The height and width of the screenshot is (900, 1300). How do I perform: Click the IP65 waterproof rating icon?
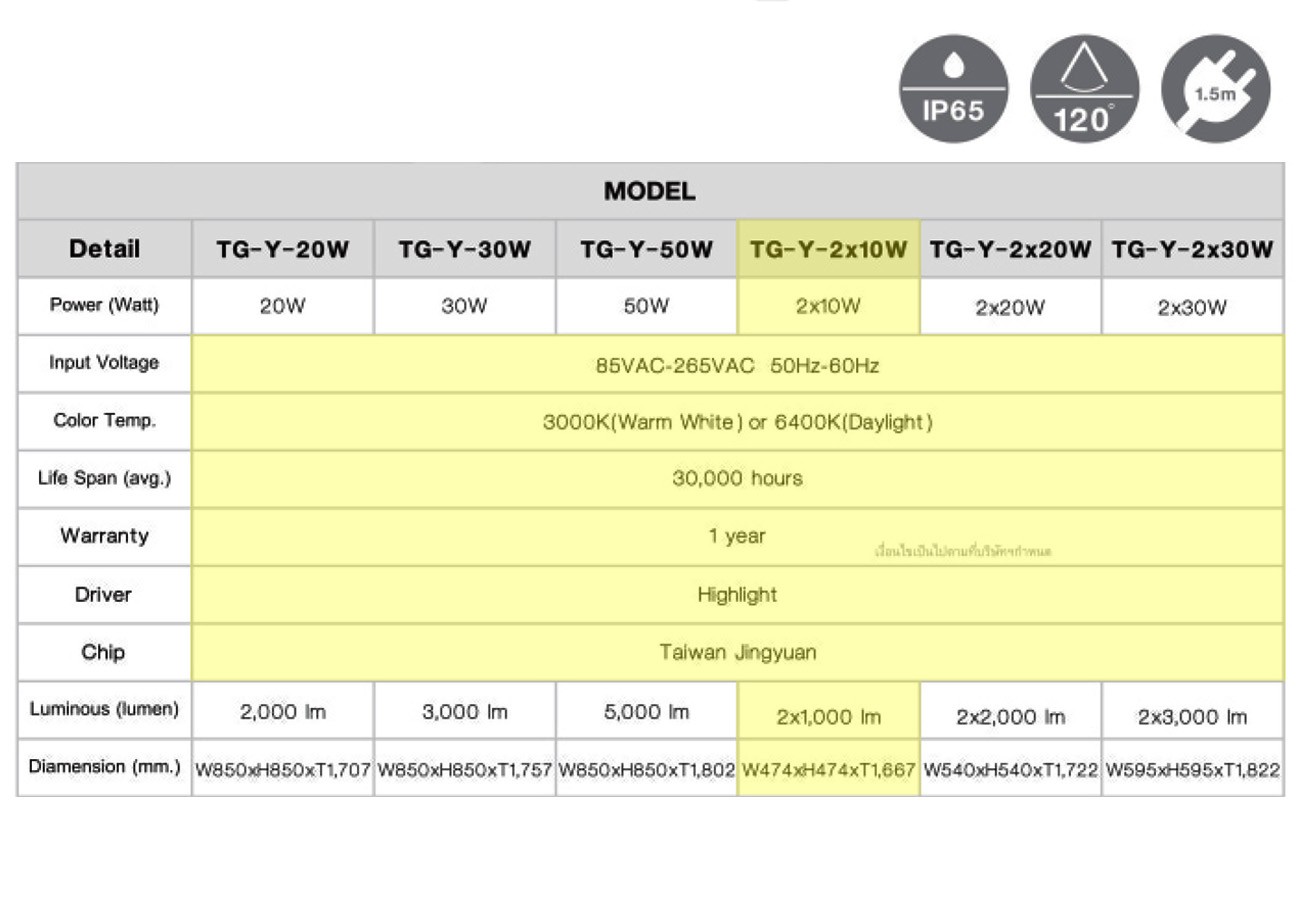pyautogui.click(x=953, y=89)
